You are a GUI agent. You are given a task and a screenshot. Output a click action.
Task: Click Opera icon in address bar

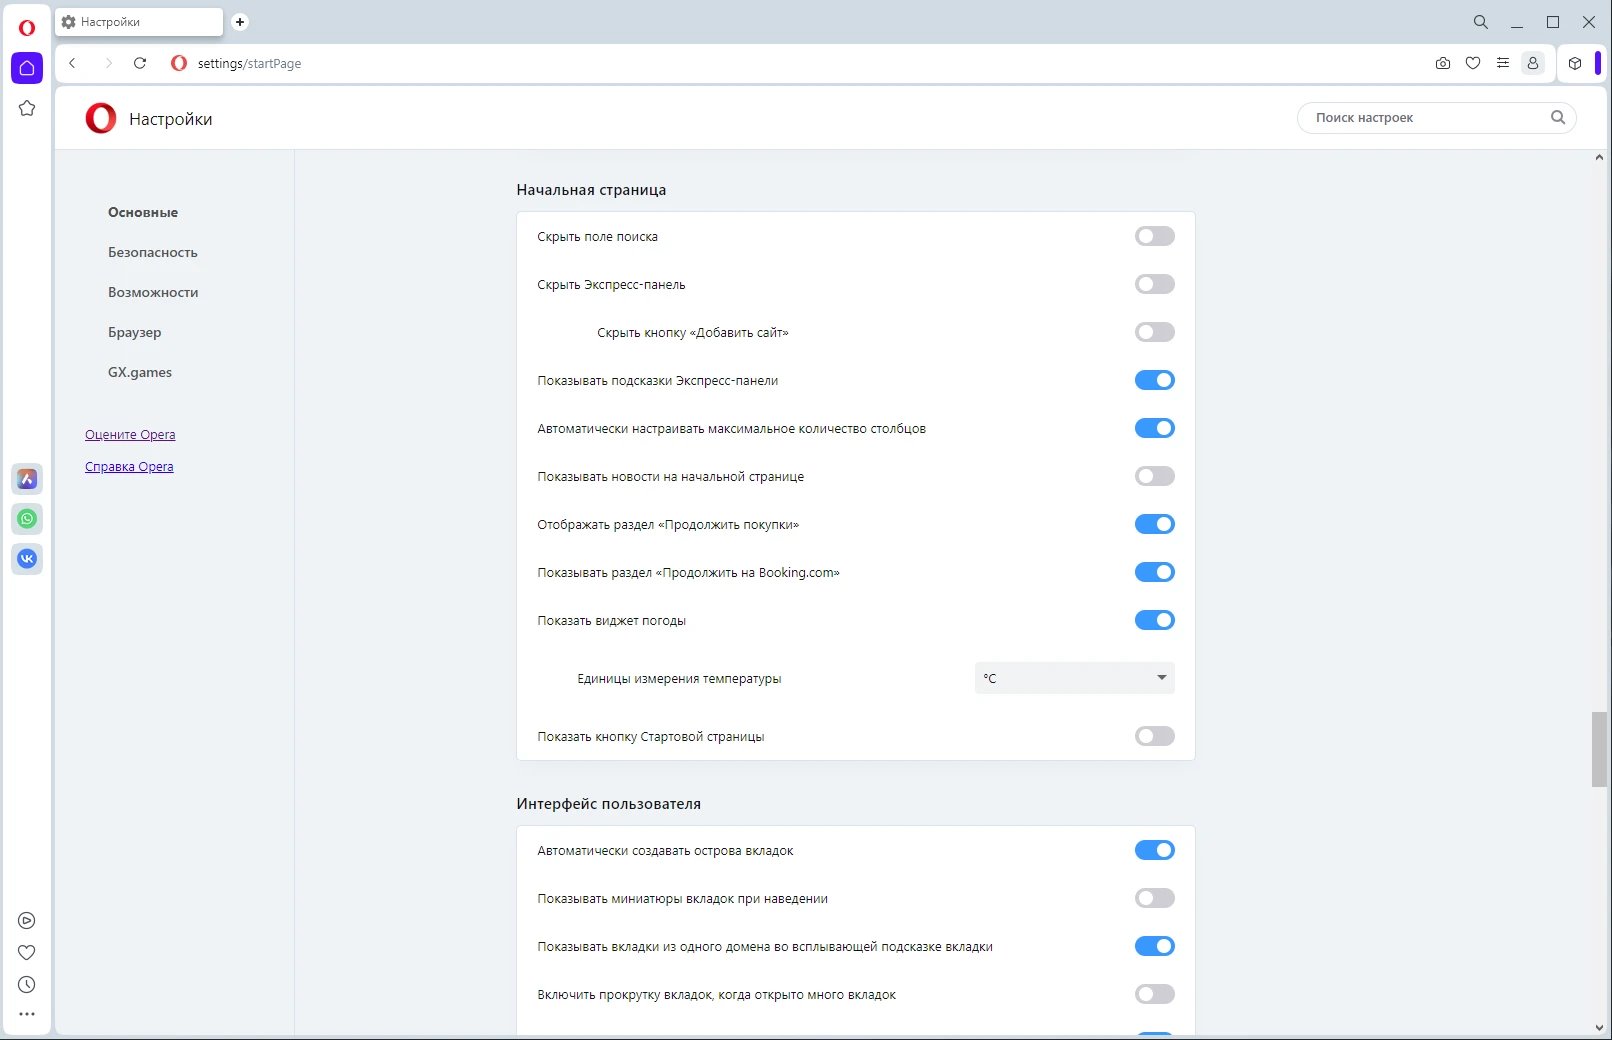(x=179, y=63)
